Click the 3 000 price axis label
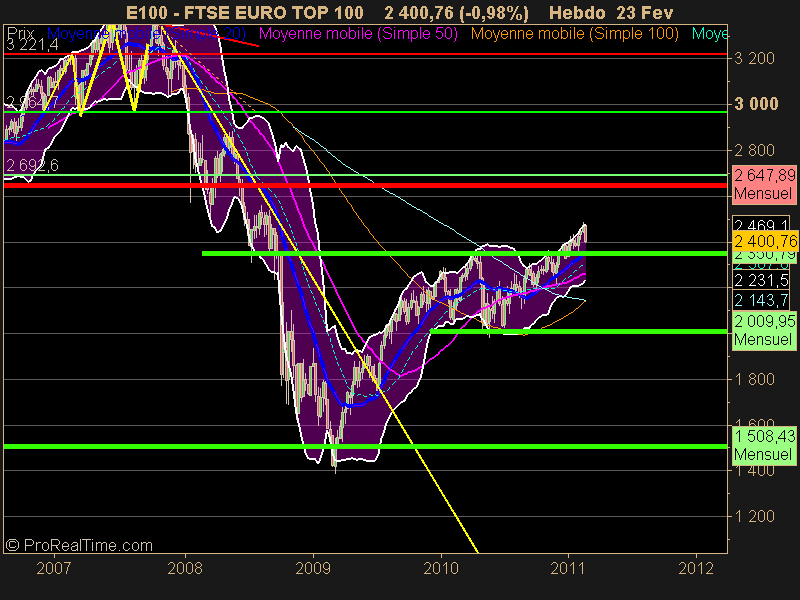 (x=756, y=104)
